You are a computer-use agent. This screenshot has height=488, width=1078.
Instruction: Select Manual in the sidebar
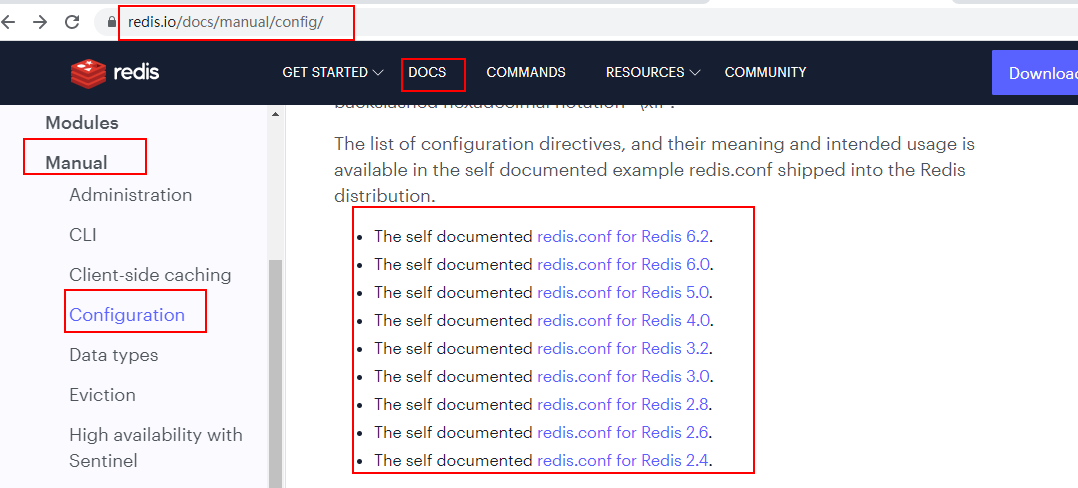tap(76, 163)
